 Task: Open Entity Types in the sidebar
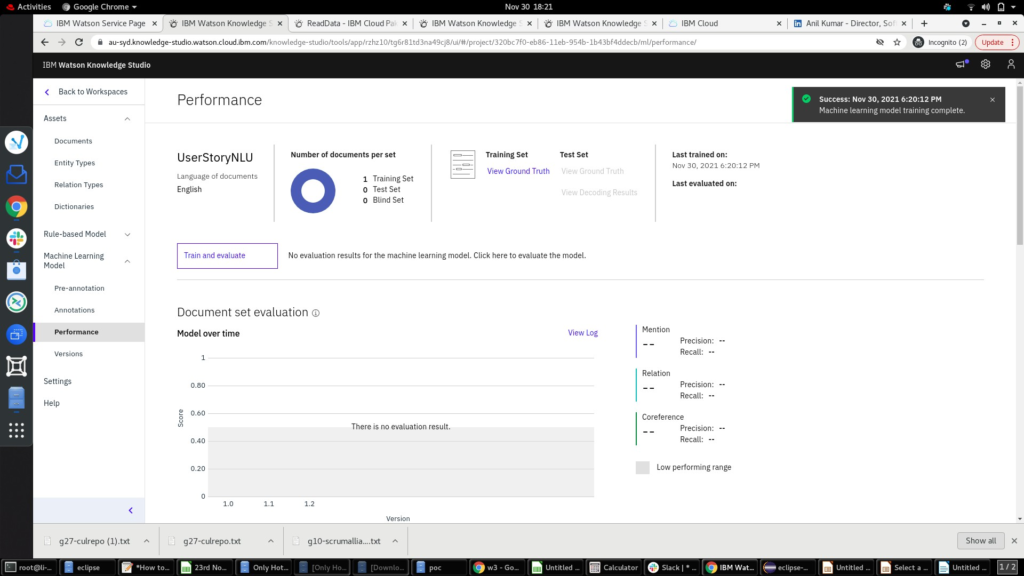[x=75, y=163]
